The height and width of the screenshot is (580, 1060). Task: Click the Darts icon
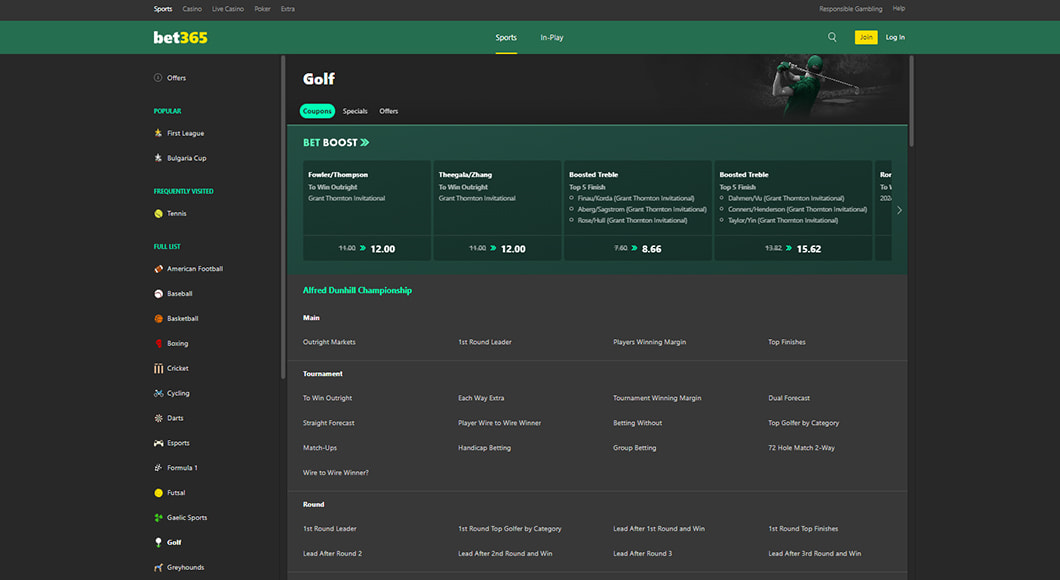(158, 418)
